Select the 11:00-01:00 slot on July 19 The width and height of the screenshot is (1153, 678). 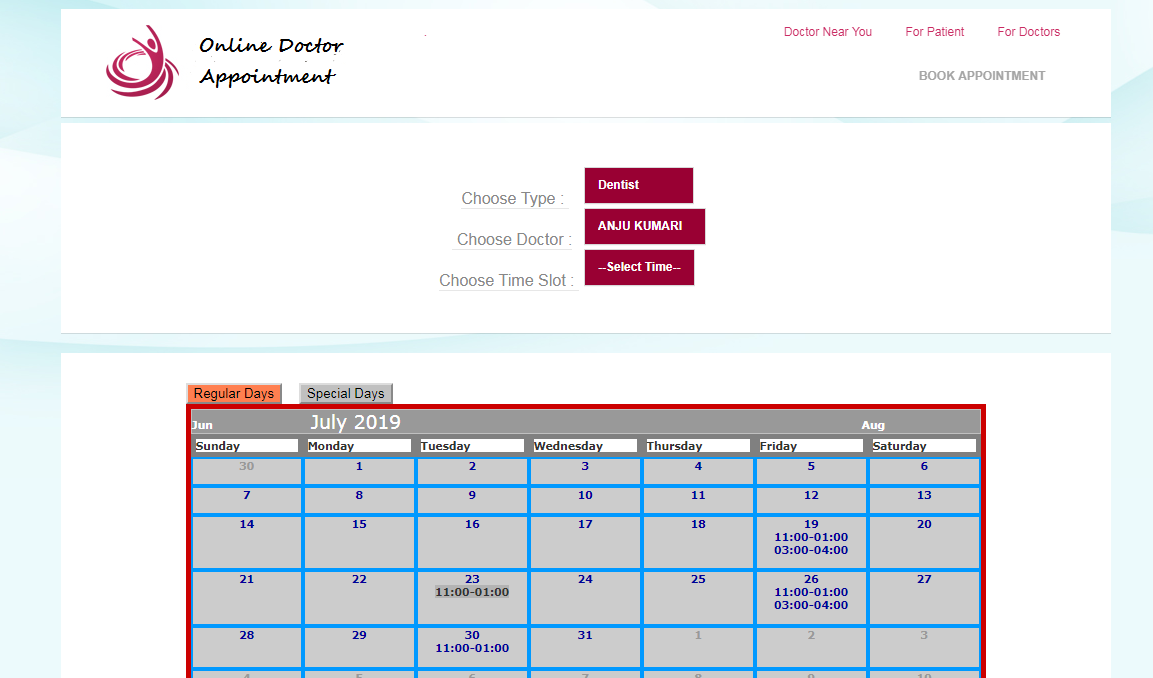811,538
